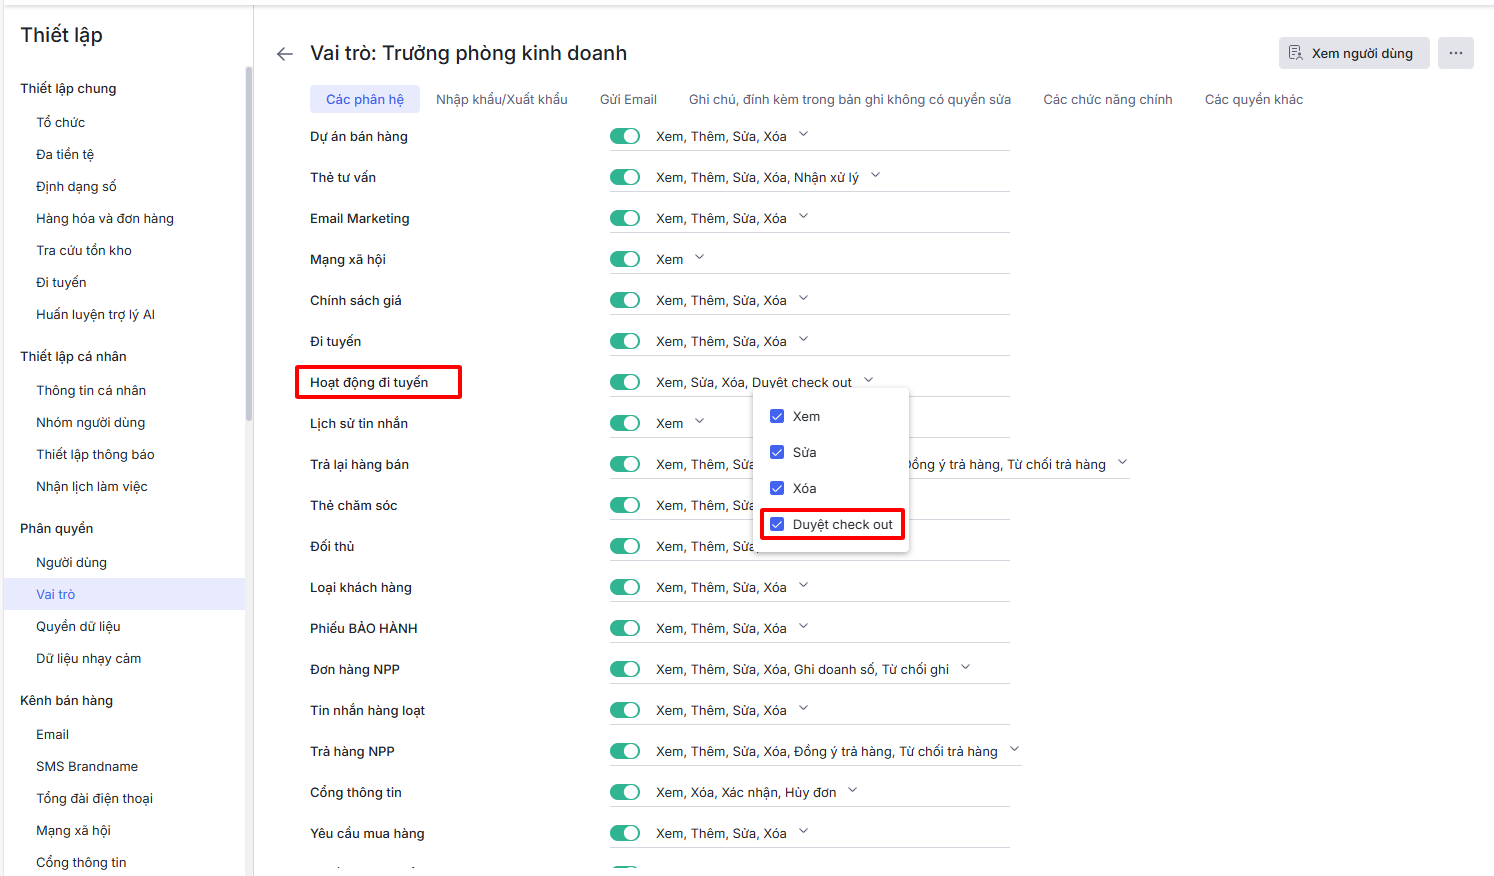Open the Các quyền khác tab
Viewport: 1494px width, 876px height.
1253,99
